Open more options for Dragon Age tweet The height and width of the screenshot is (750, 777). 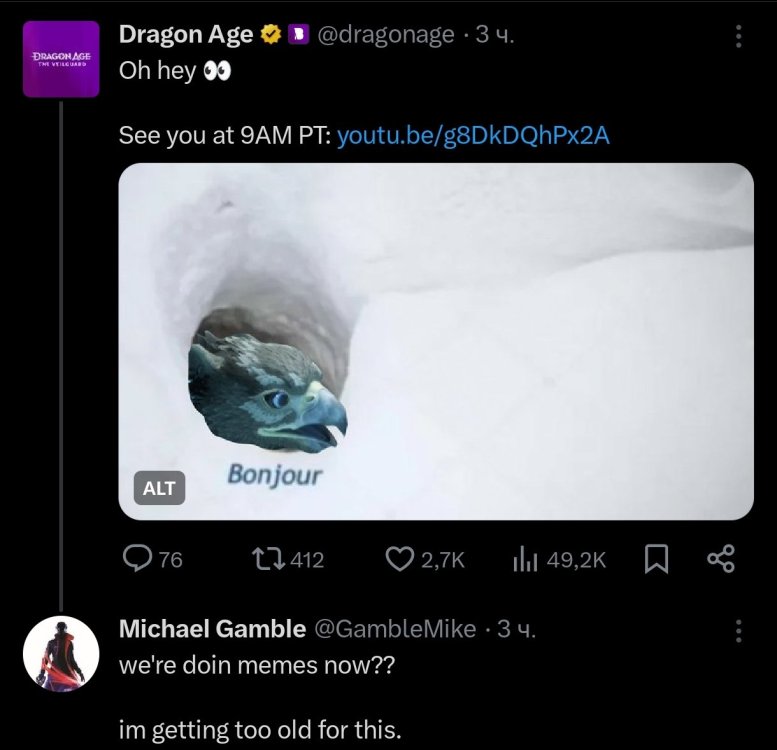738,37
